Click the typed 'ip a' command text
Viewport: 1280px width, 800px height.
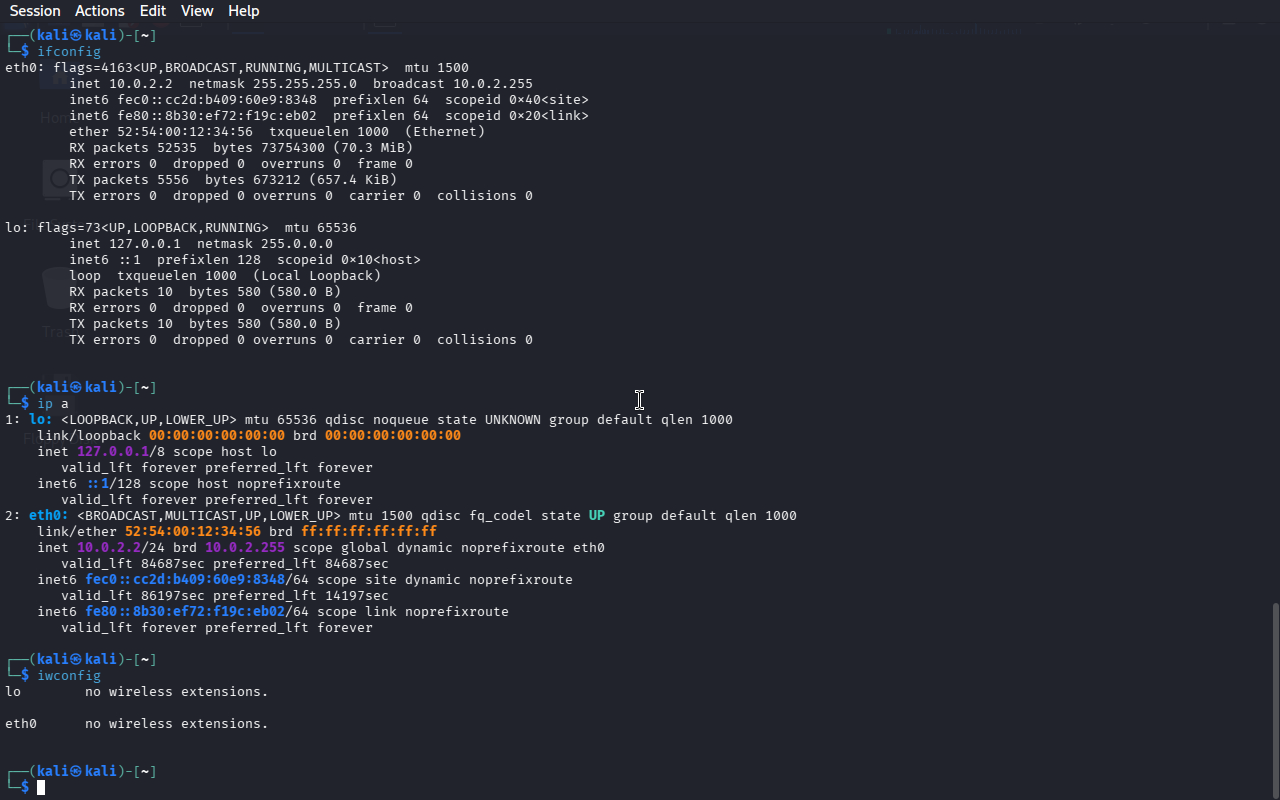[53, 404]
